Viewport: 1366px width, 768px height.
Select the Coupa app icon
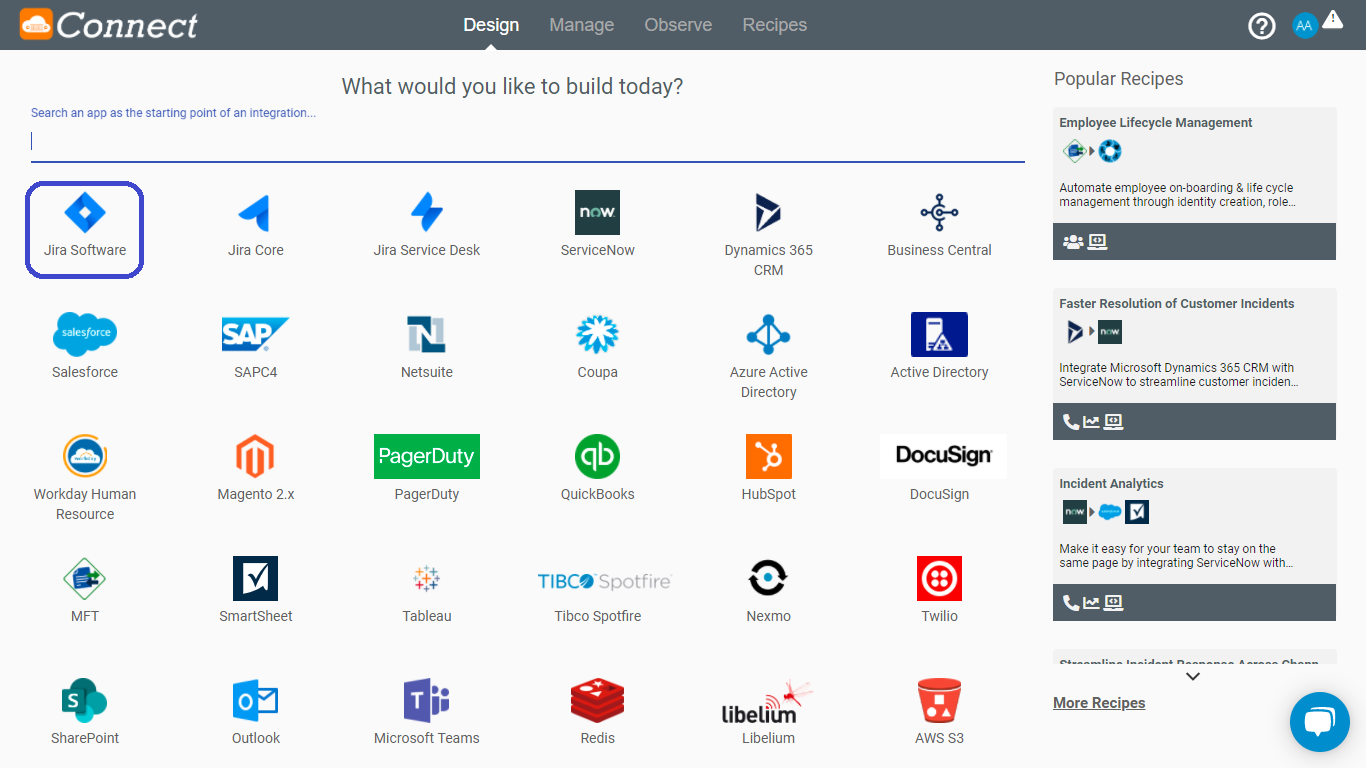pos(598,334)
